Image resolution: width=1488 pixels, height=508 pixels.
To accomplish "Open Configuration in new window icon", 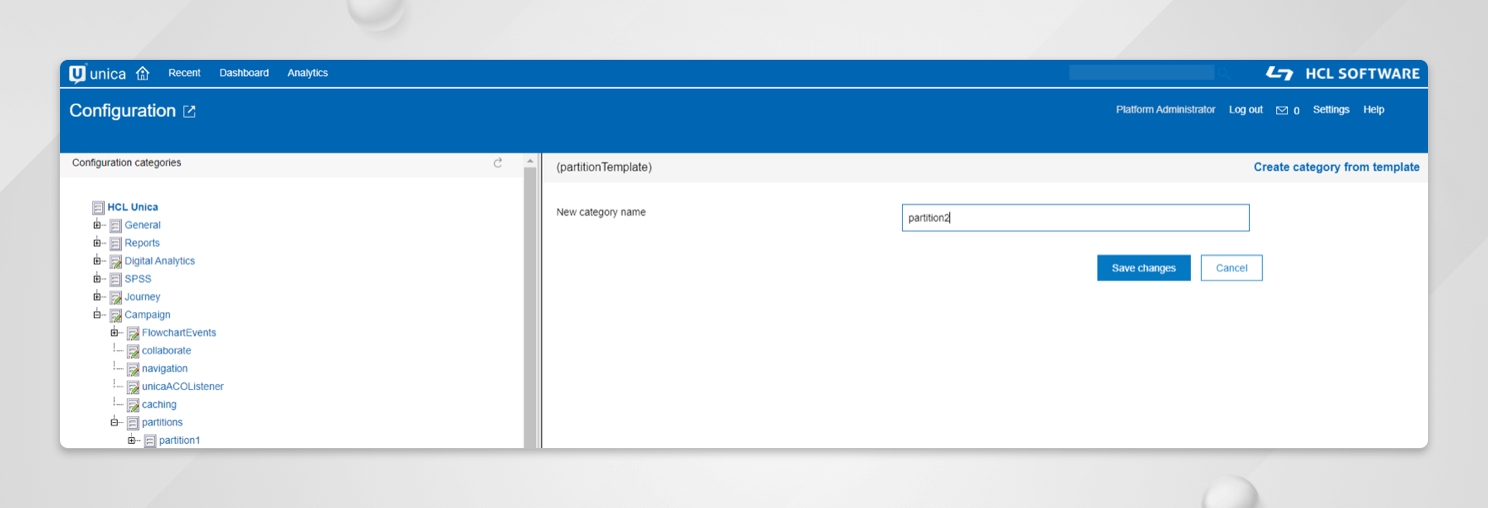I will tap(190, 112).
